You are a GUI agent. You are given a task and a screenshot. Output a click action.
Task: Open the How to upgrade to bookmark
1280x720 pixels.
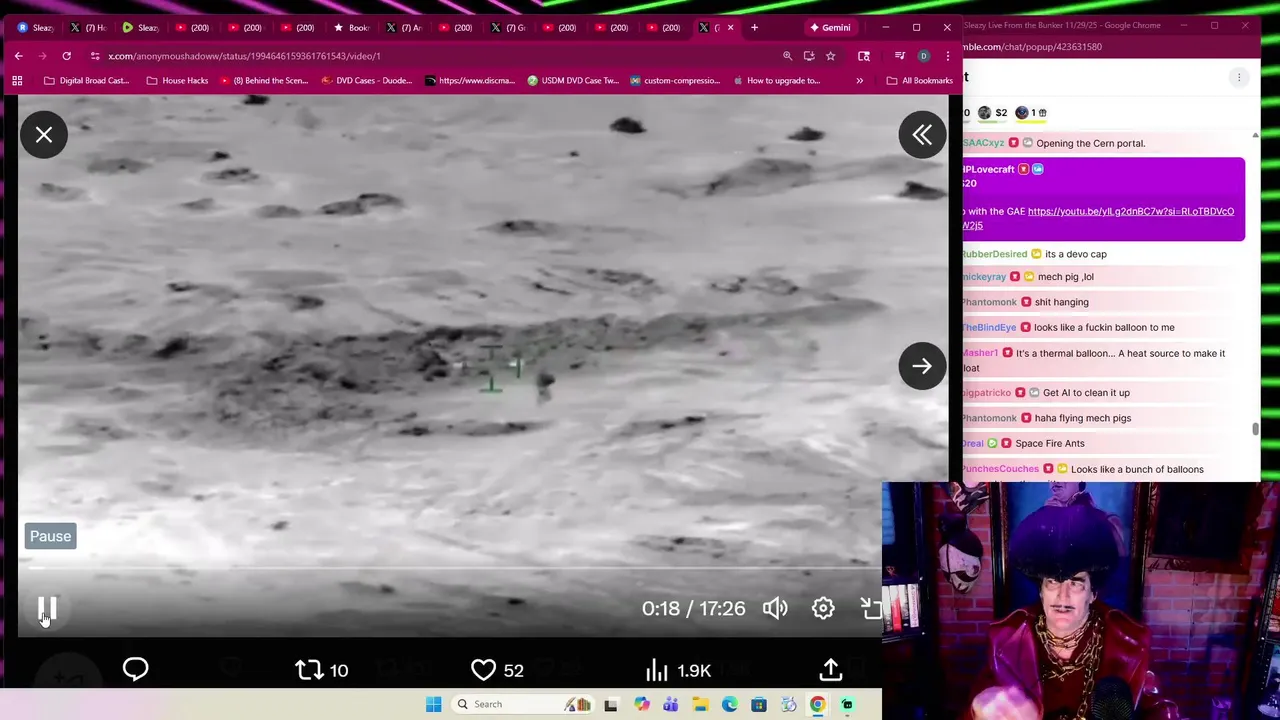776,81
